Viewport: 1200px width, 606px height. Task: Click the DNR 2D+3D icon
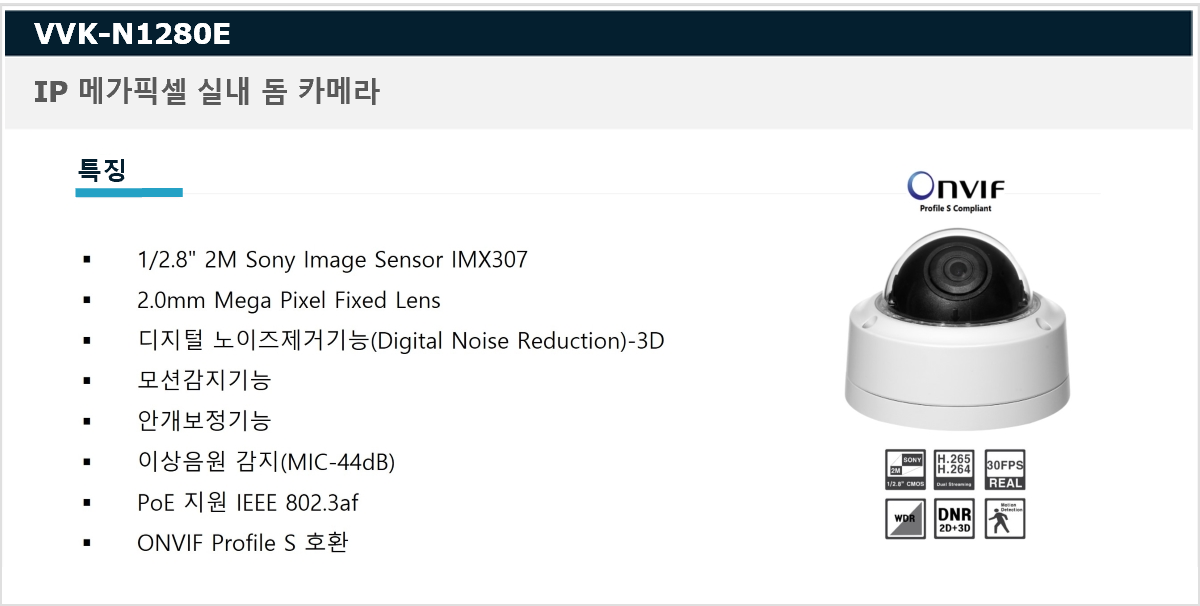(955, 518)
